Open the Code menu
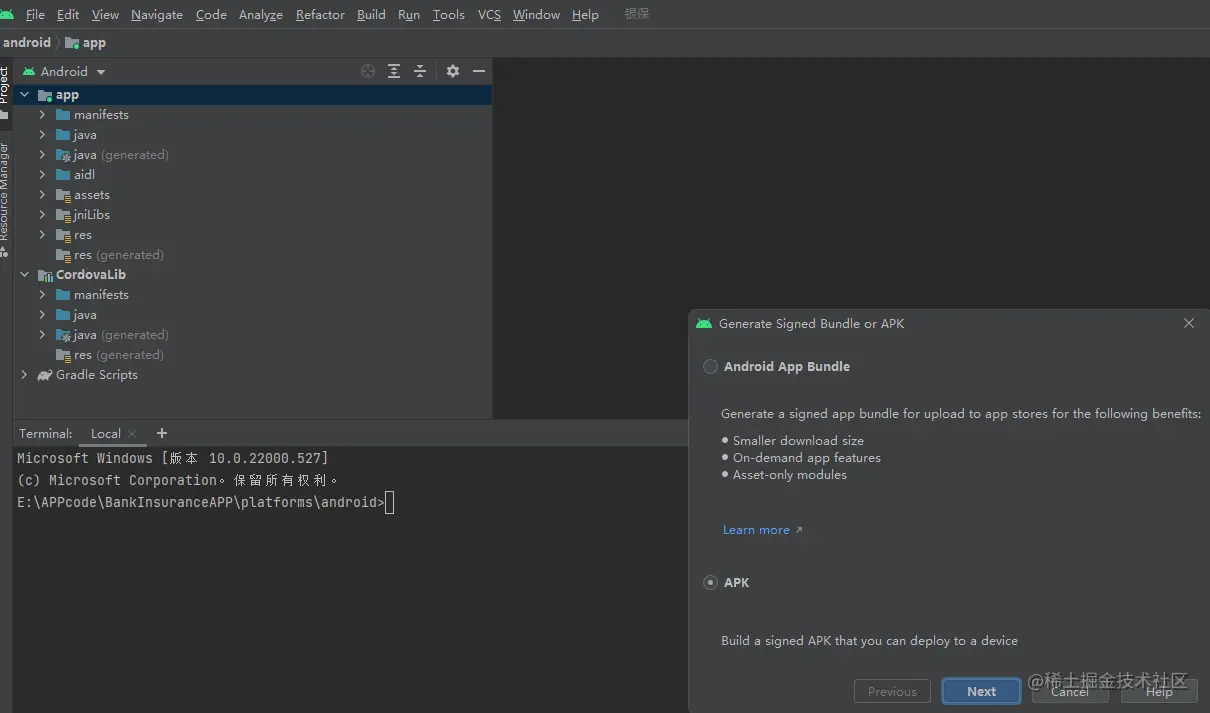1210x713 pixels. click(x=211, y=14)
